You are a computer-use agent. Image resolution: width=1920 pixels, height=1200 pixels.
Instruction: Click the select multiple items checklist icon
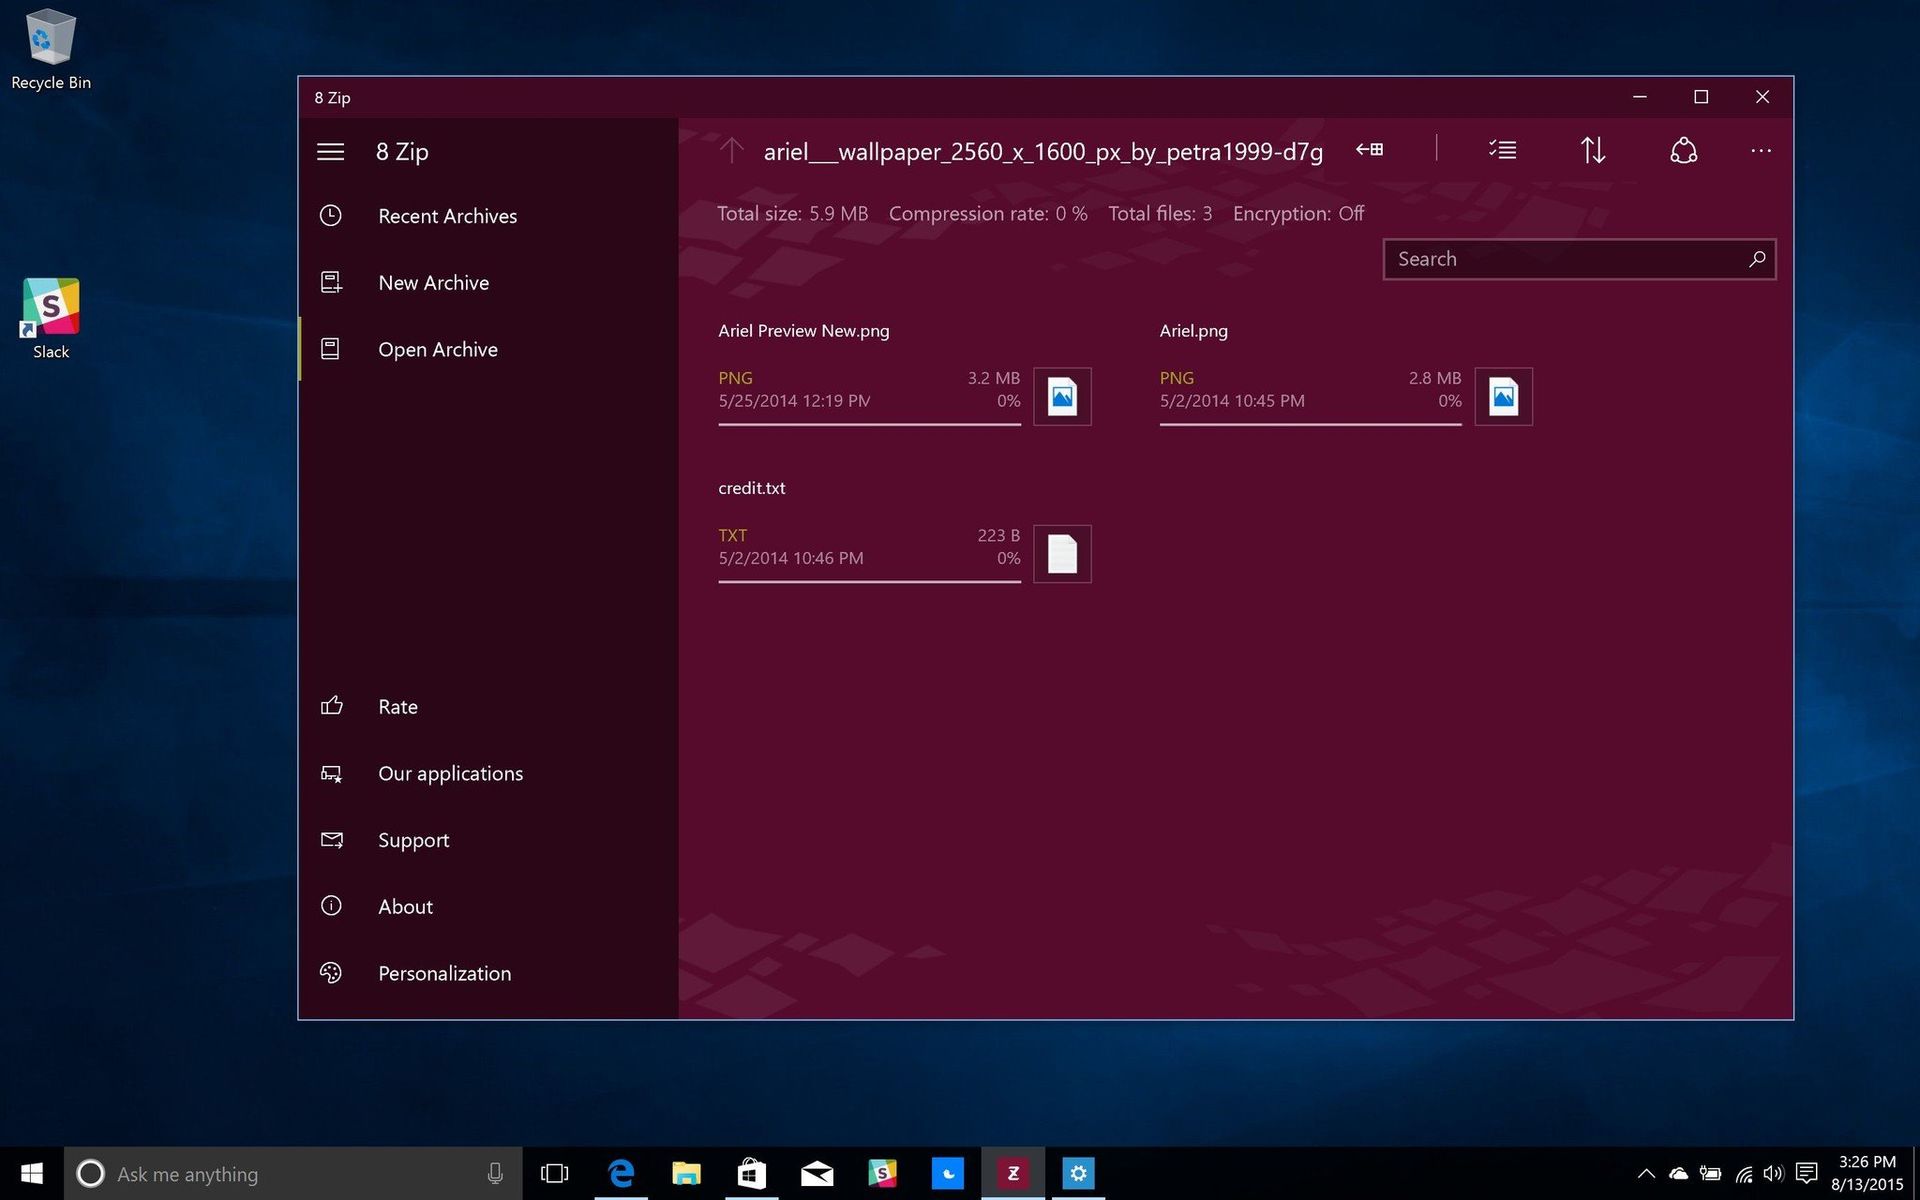[x=1502, y=150]
